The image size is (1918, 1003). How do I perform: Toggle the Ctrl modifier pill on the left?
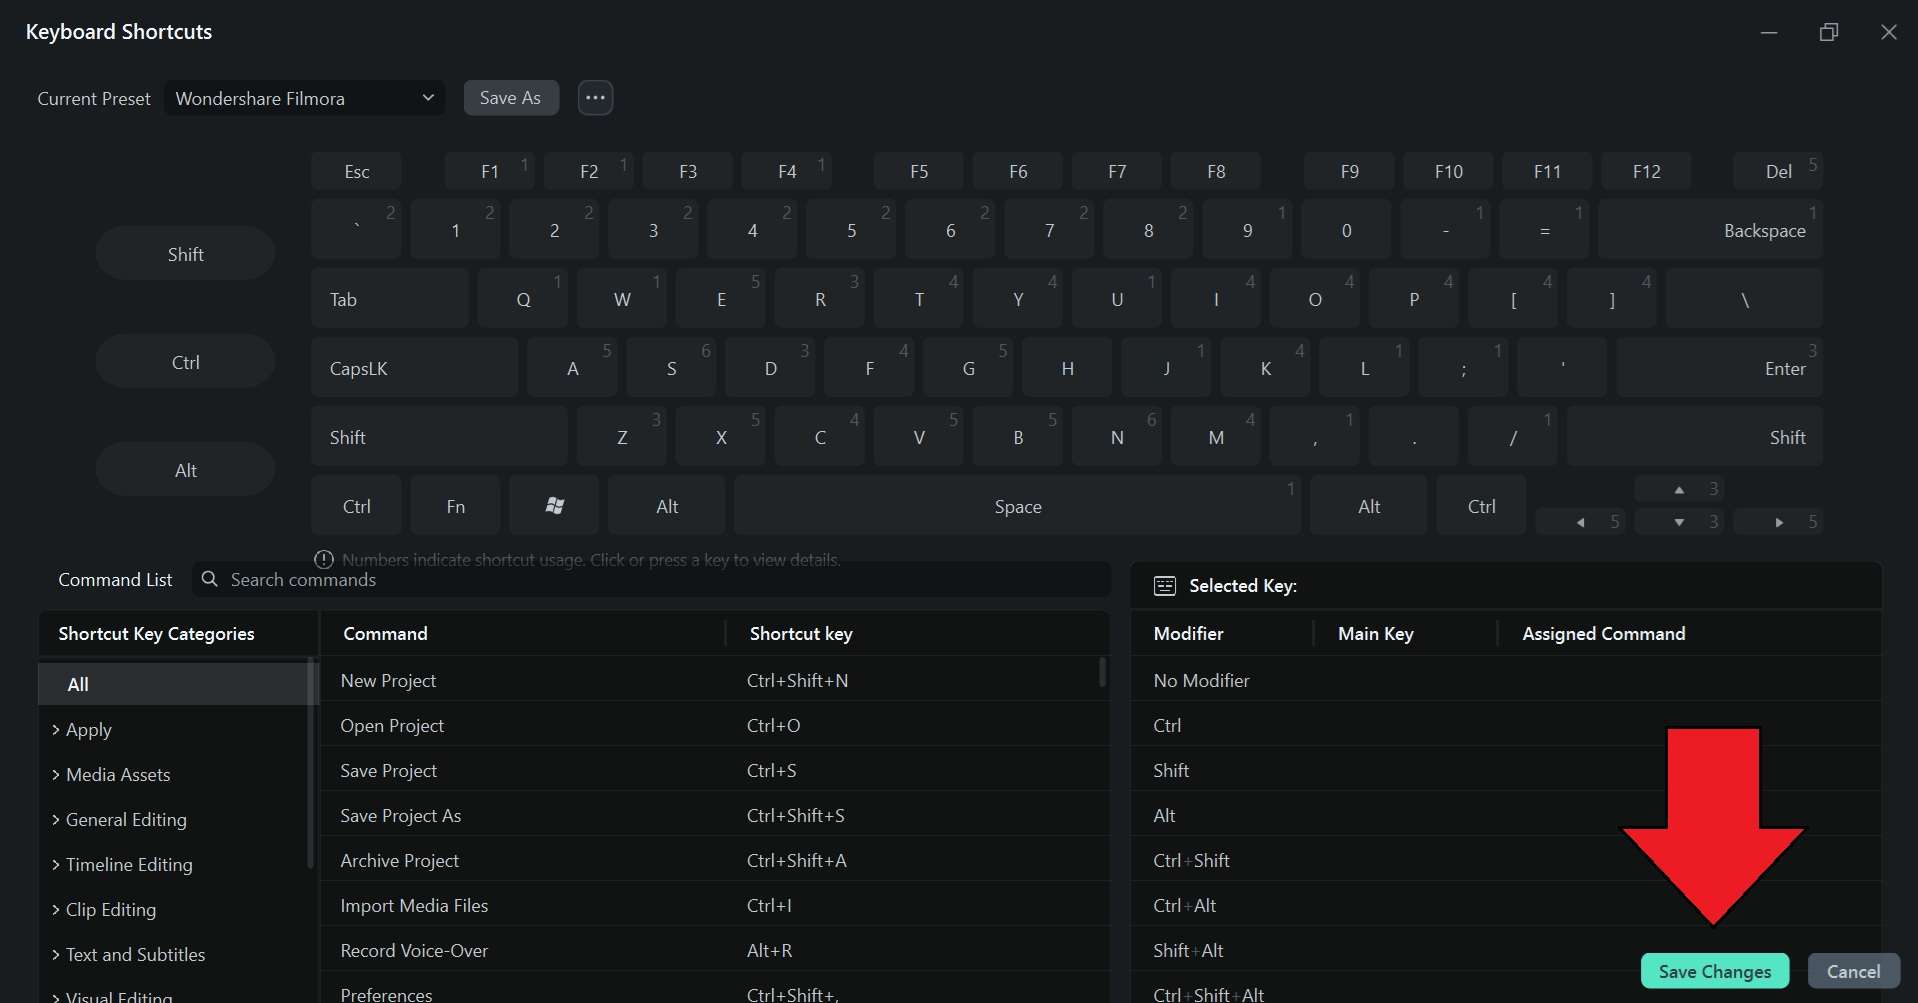[185, 362]
